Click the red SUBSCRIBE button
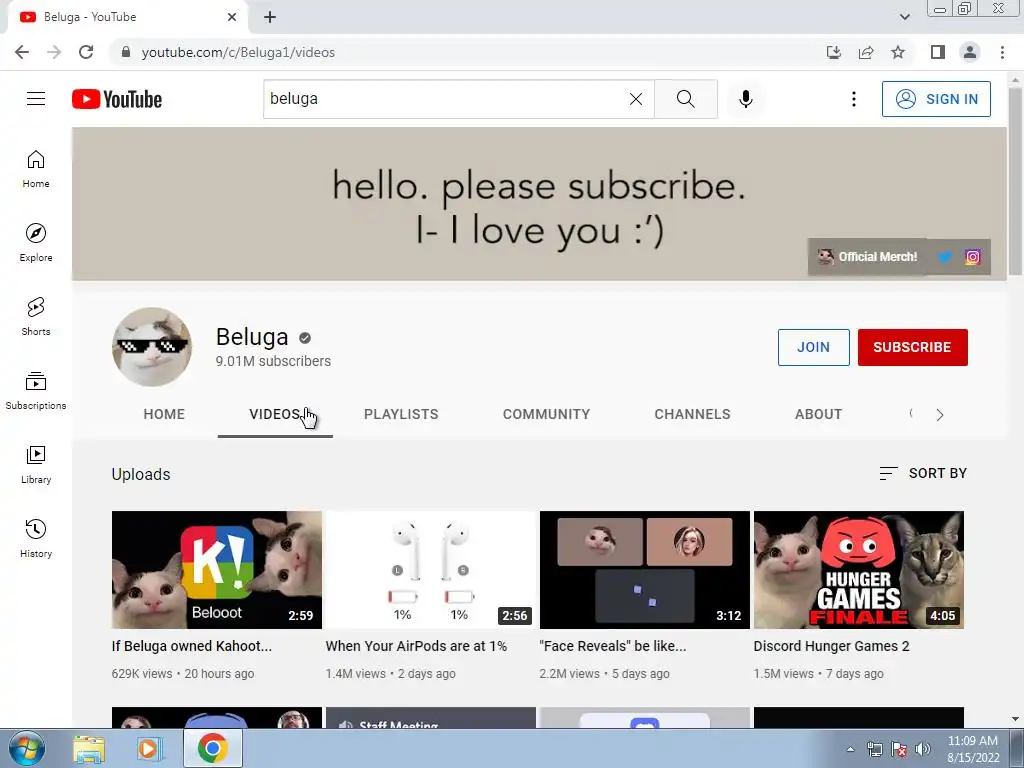 tap(912, 347)
